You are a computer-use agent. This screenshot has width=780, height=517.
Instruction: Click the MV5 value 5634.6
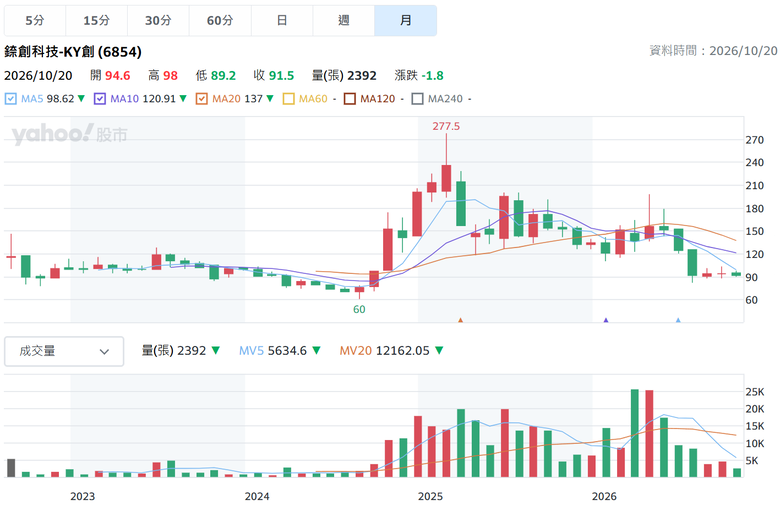(x=288, y=351)
